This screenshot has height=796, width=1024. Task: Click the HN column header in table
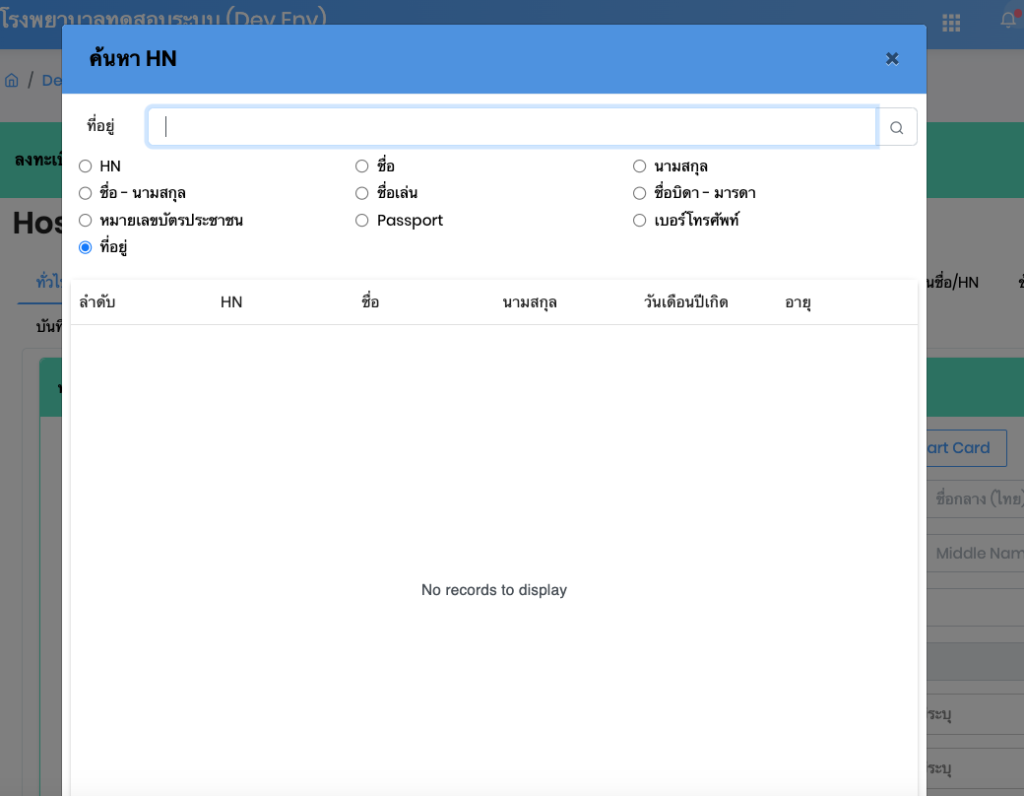coord(231,302)
